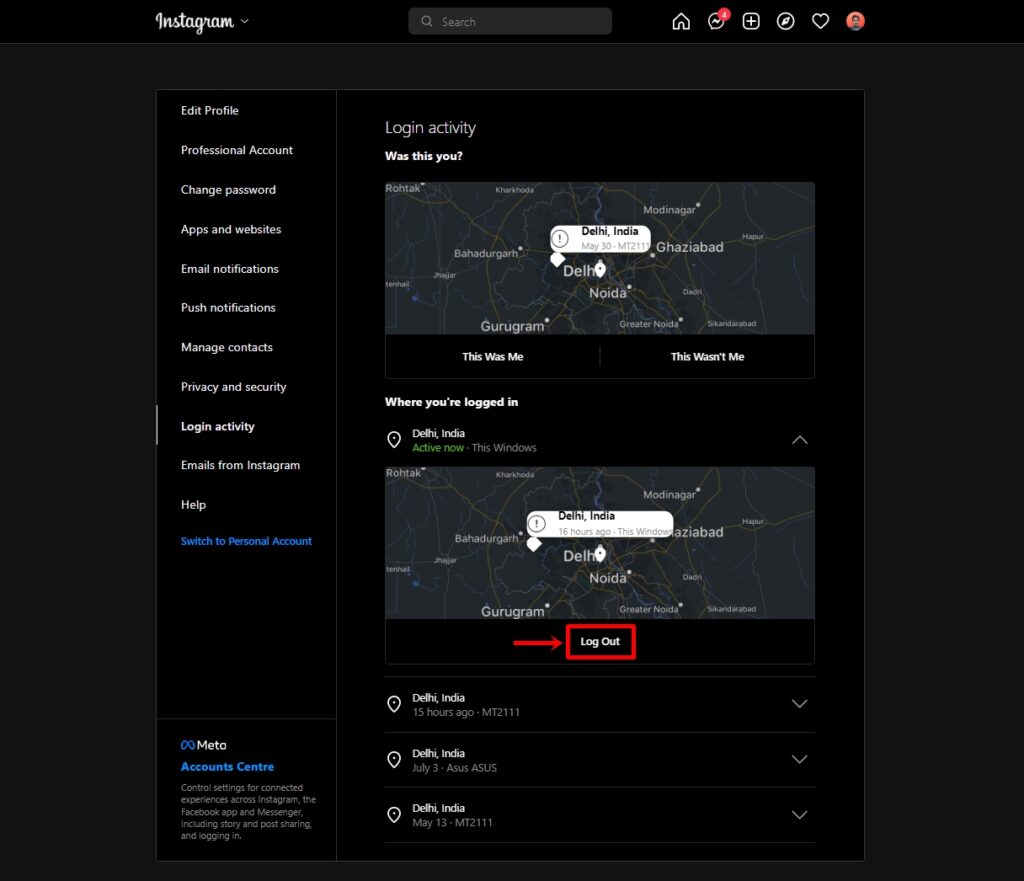Switch to the Push notifications section
Viewport: 1024px width, 881px height.
pyautogui.click(x=228, y=307)
